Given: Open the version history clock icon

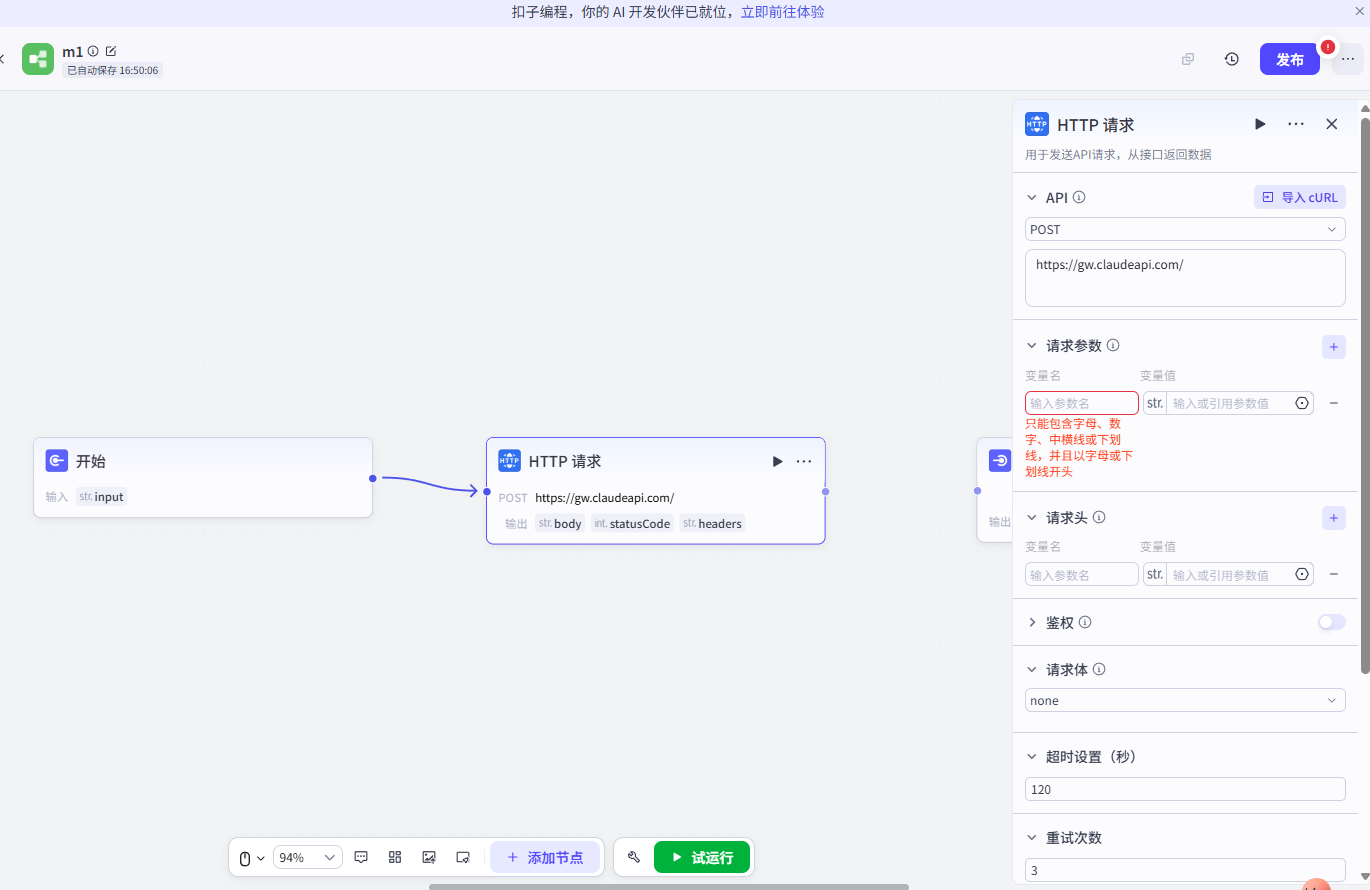Looking at the screenshot, I should [x=1231, y=59].
